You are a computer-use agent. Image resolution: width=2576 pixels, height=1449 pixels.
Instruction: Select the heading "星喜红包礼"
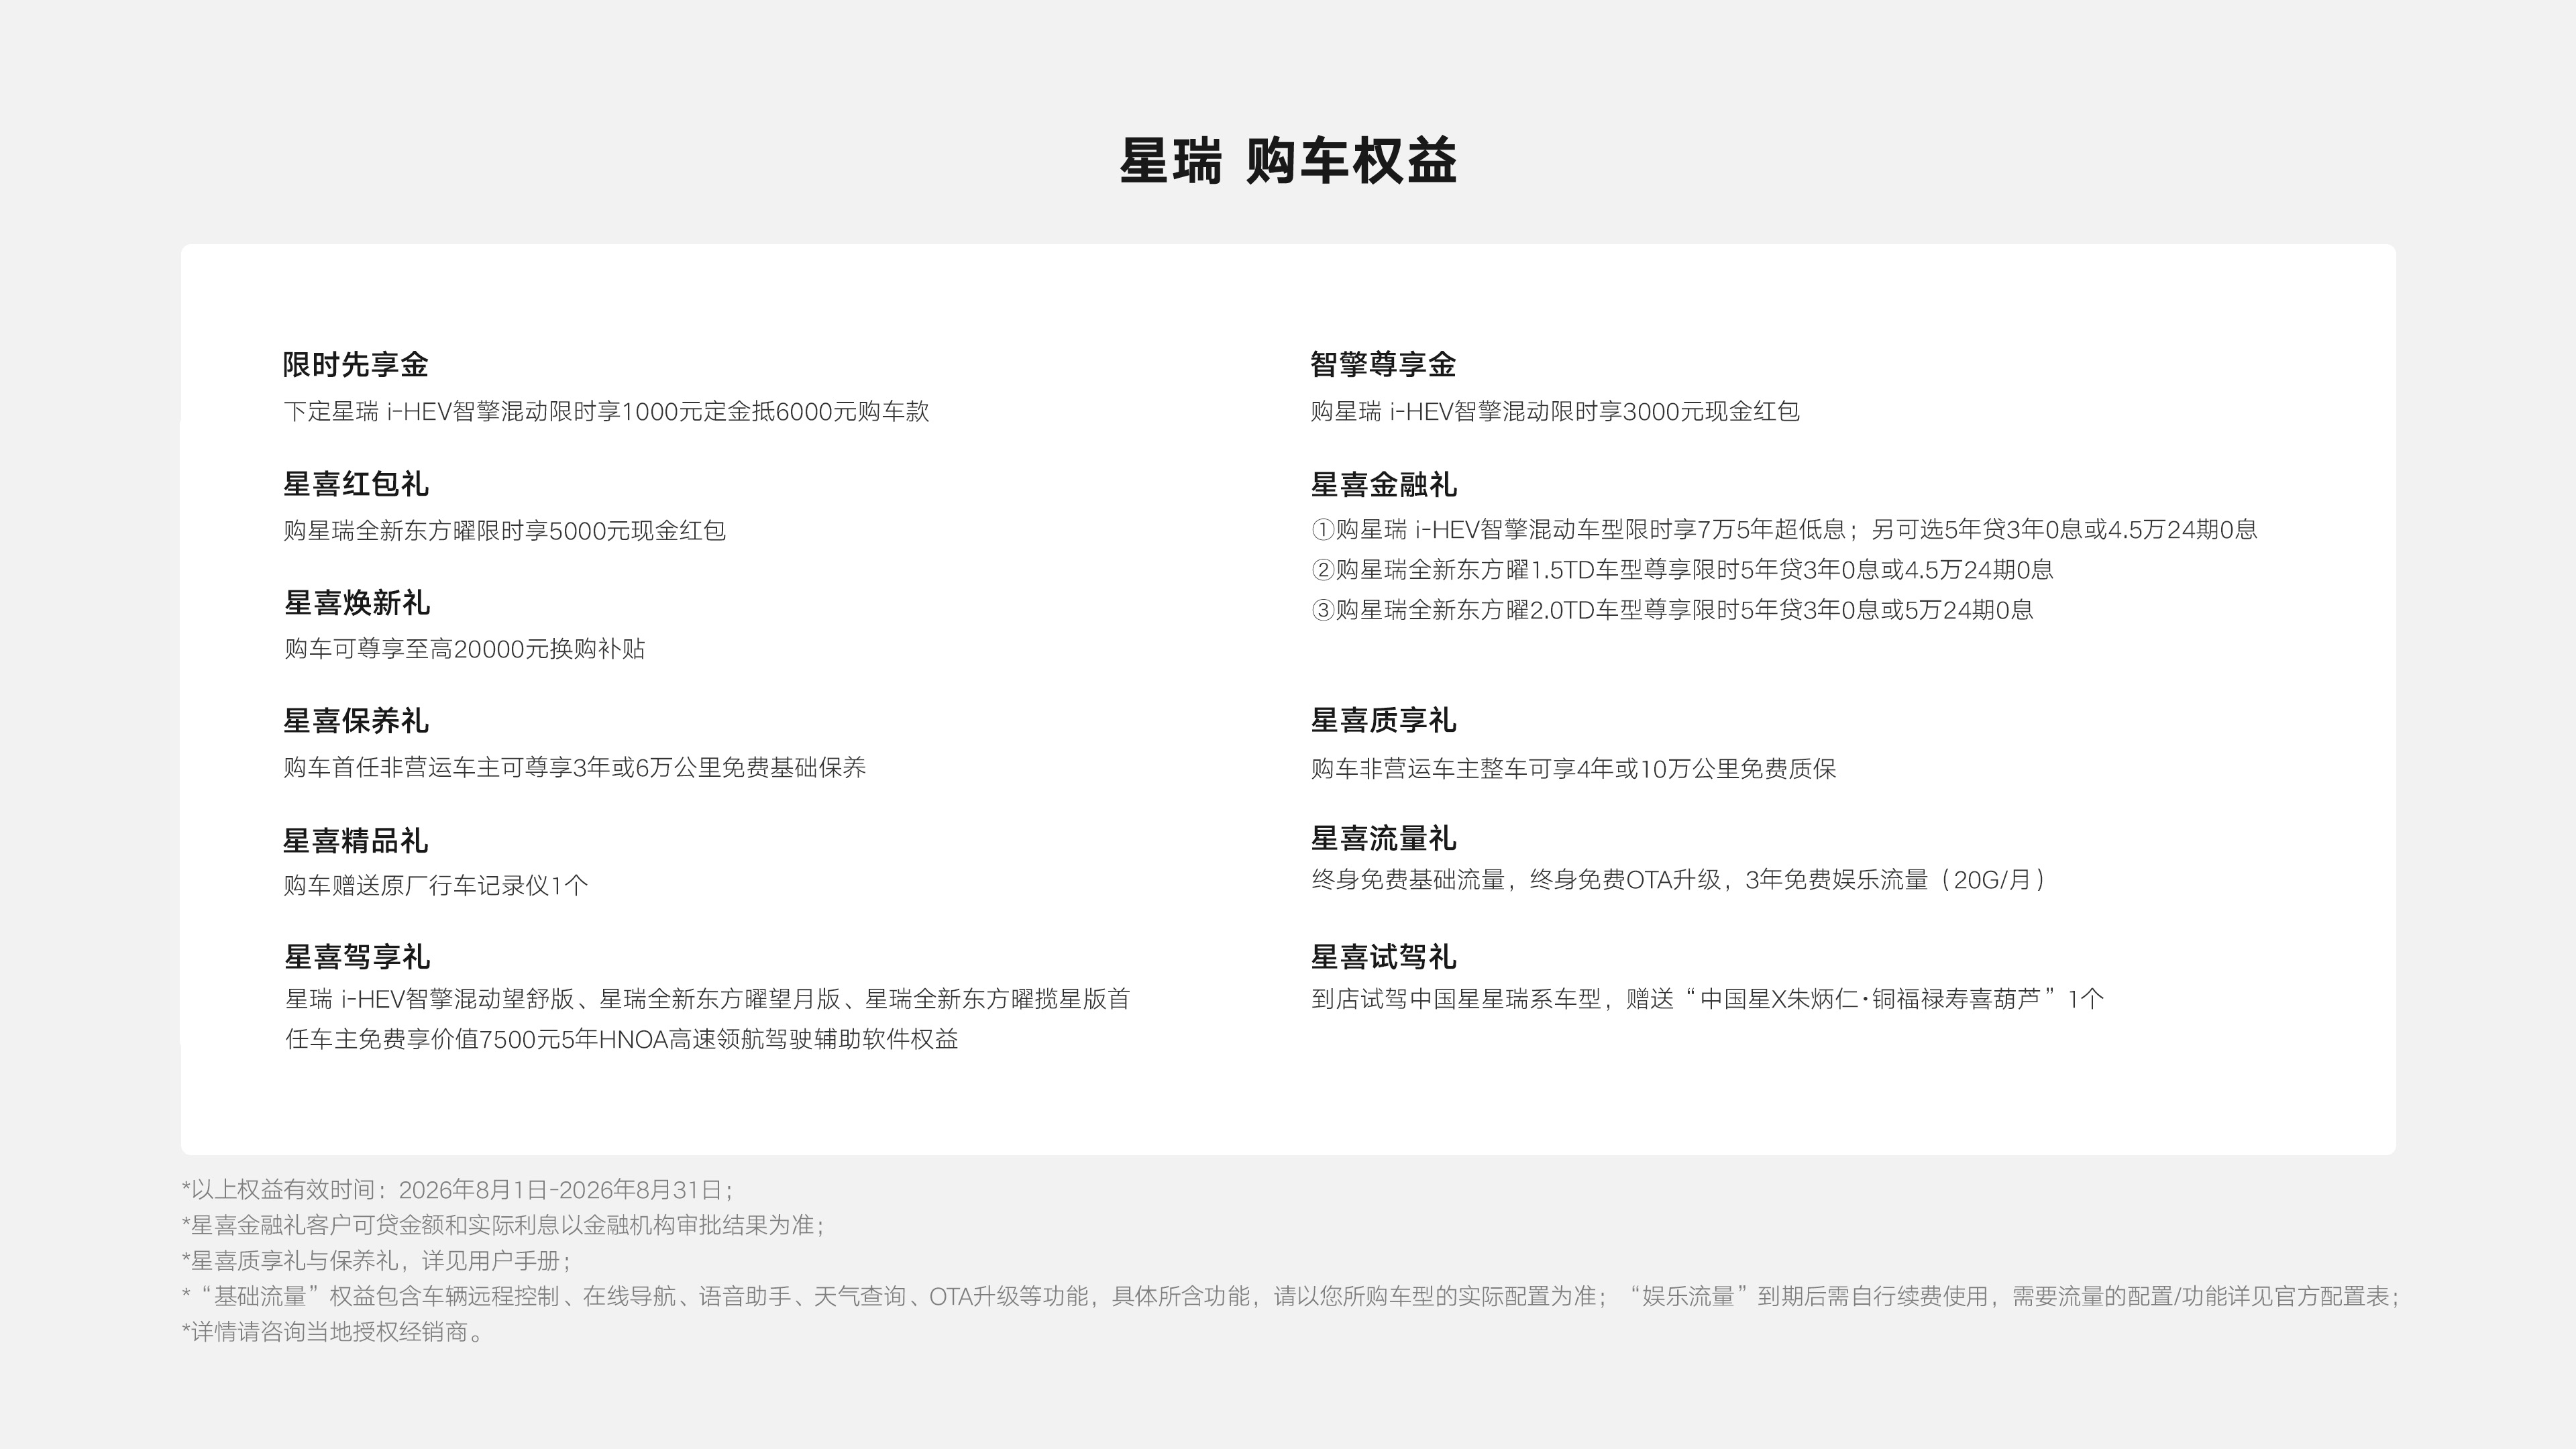pos(355,484)
